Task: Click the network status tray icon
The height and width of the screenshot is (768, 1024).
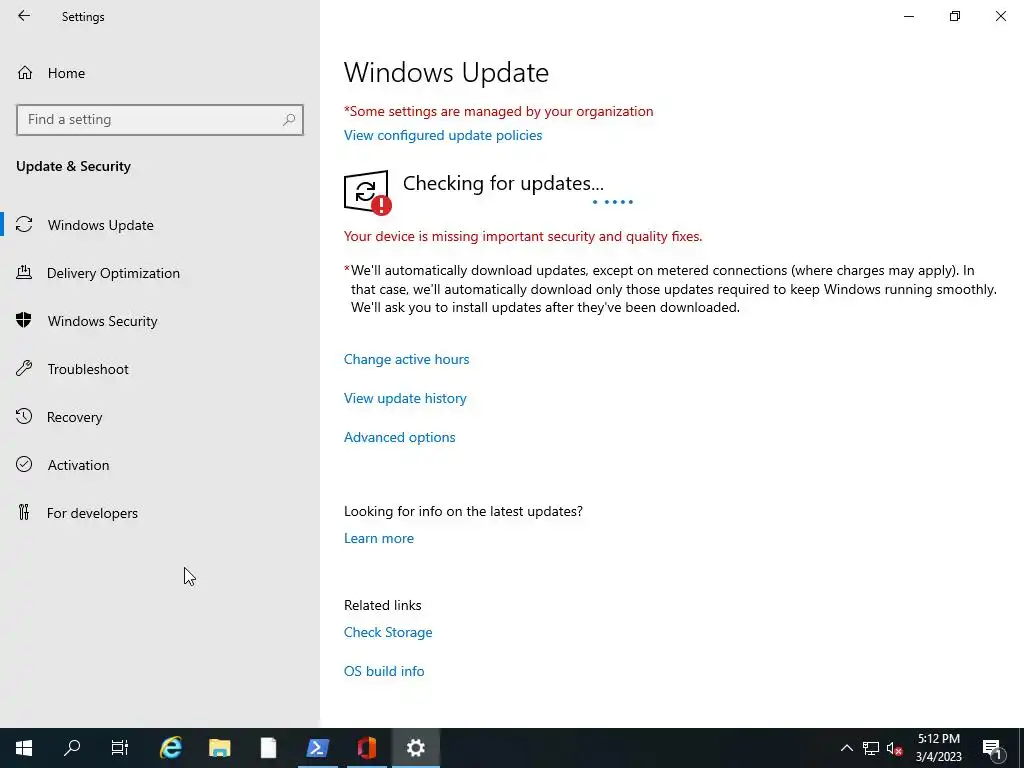Action: [x=871, y=748]
